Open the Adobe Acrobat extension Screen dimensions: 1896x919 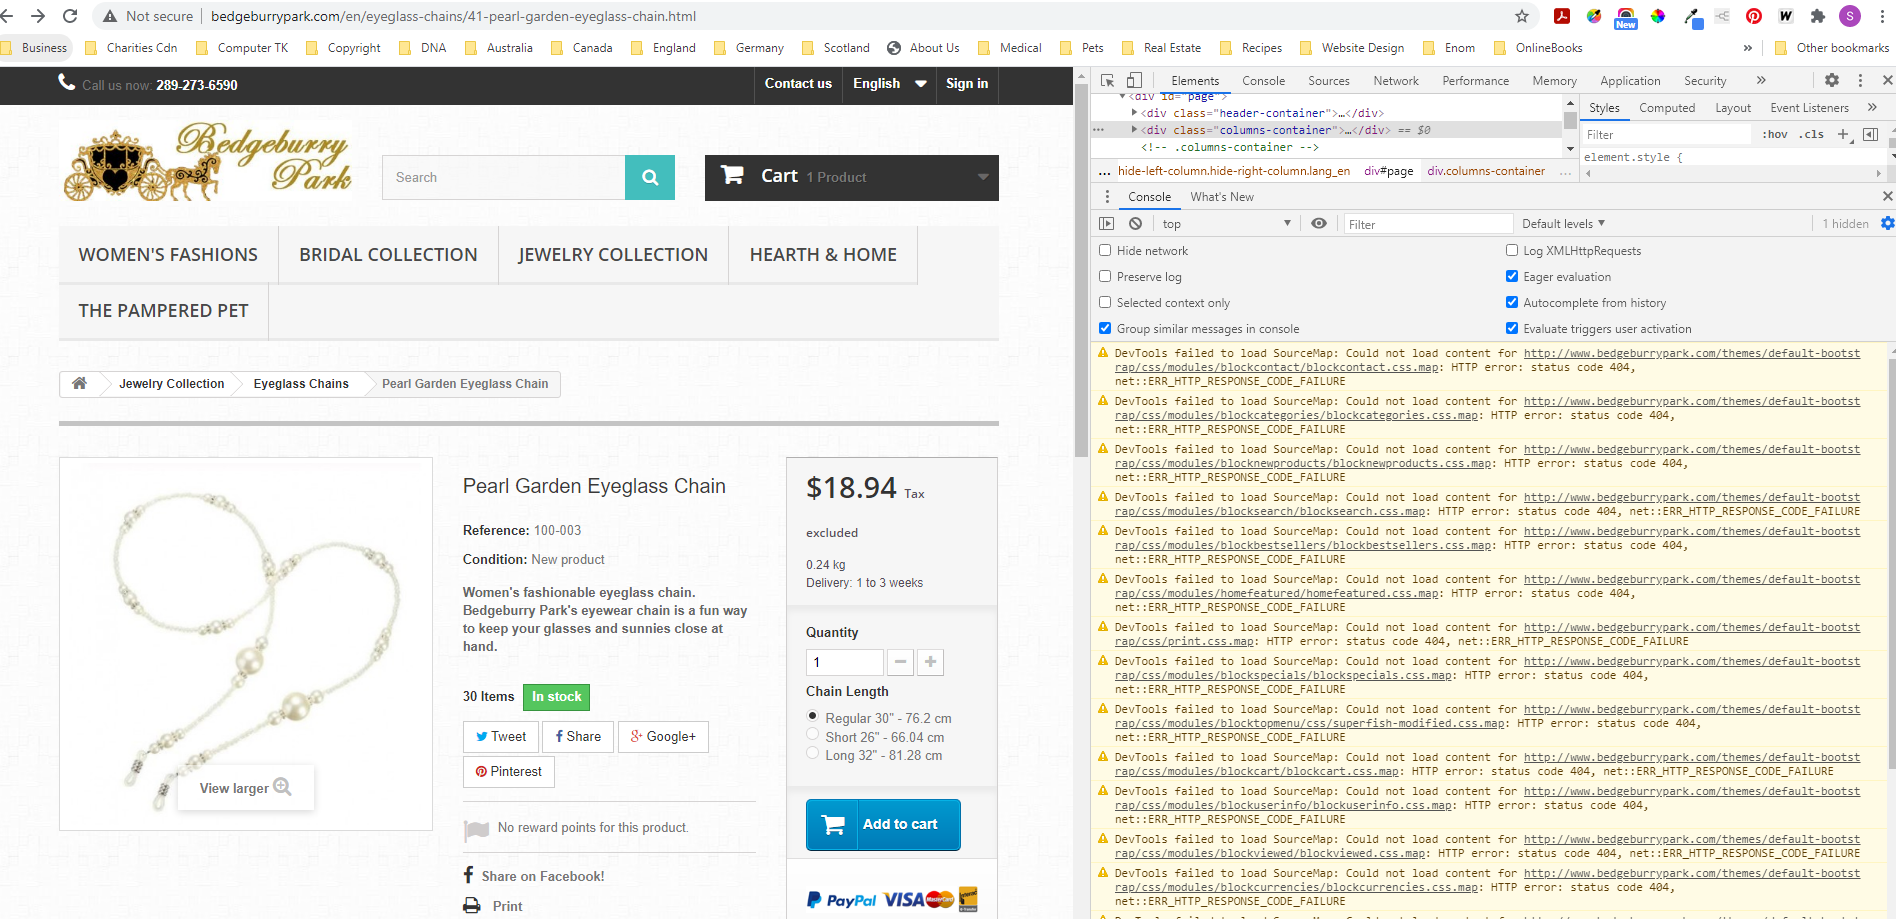pos(1562,16)
